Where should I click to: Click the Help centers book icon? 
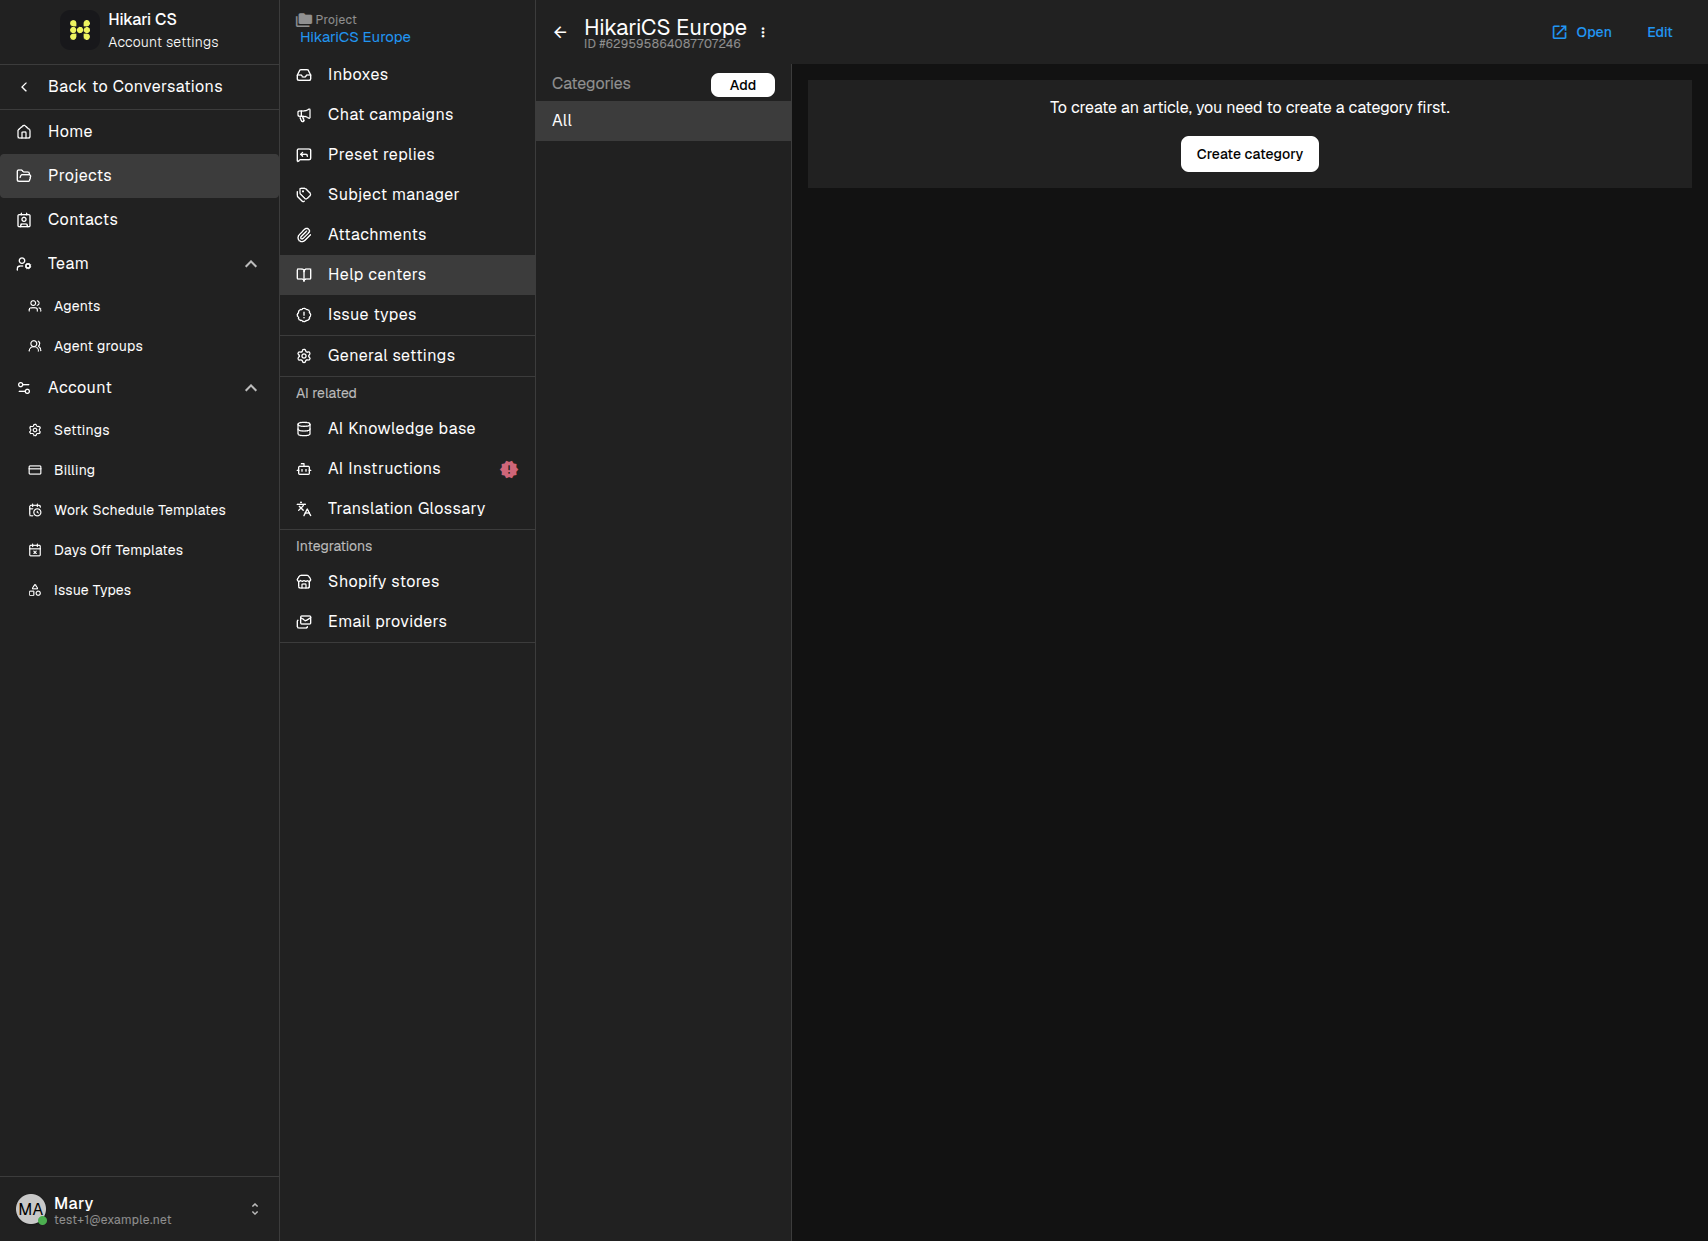(x=304, y=275)
